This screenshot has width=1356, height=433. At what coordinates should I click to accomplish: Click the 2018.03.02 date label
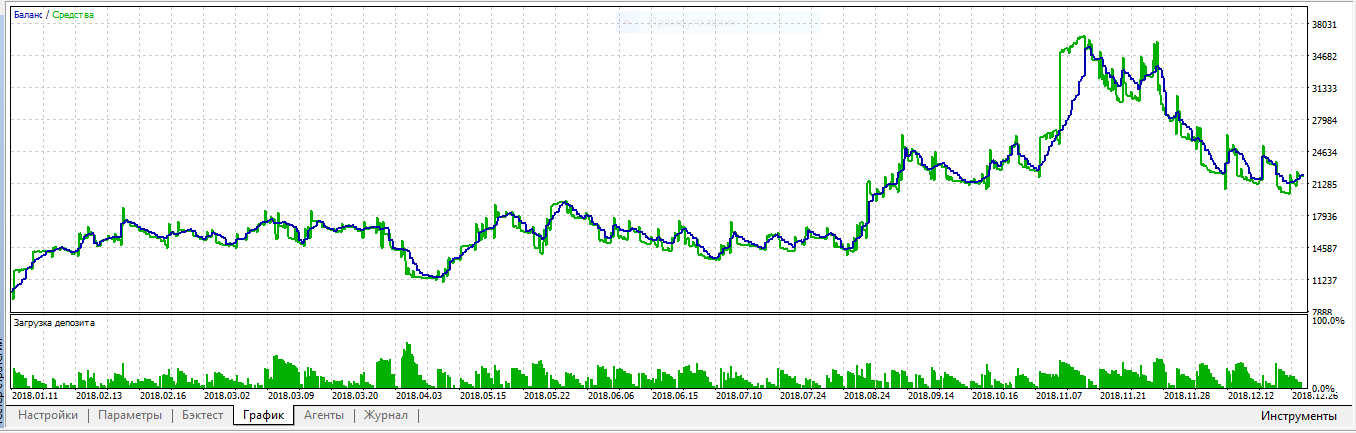coord(226,396)
